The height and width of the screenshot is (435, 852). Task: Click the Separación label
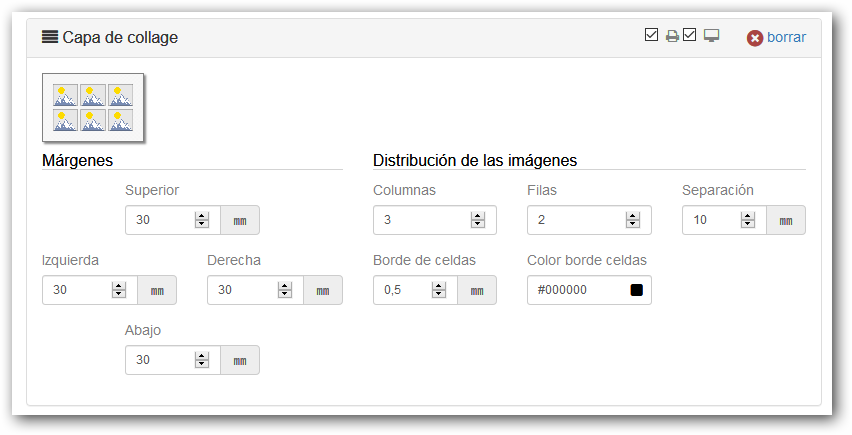(x=718, y=191)
